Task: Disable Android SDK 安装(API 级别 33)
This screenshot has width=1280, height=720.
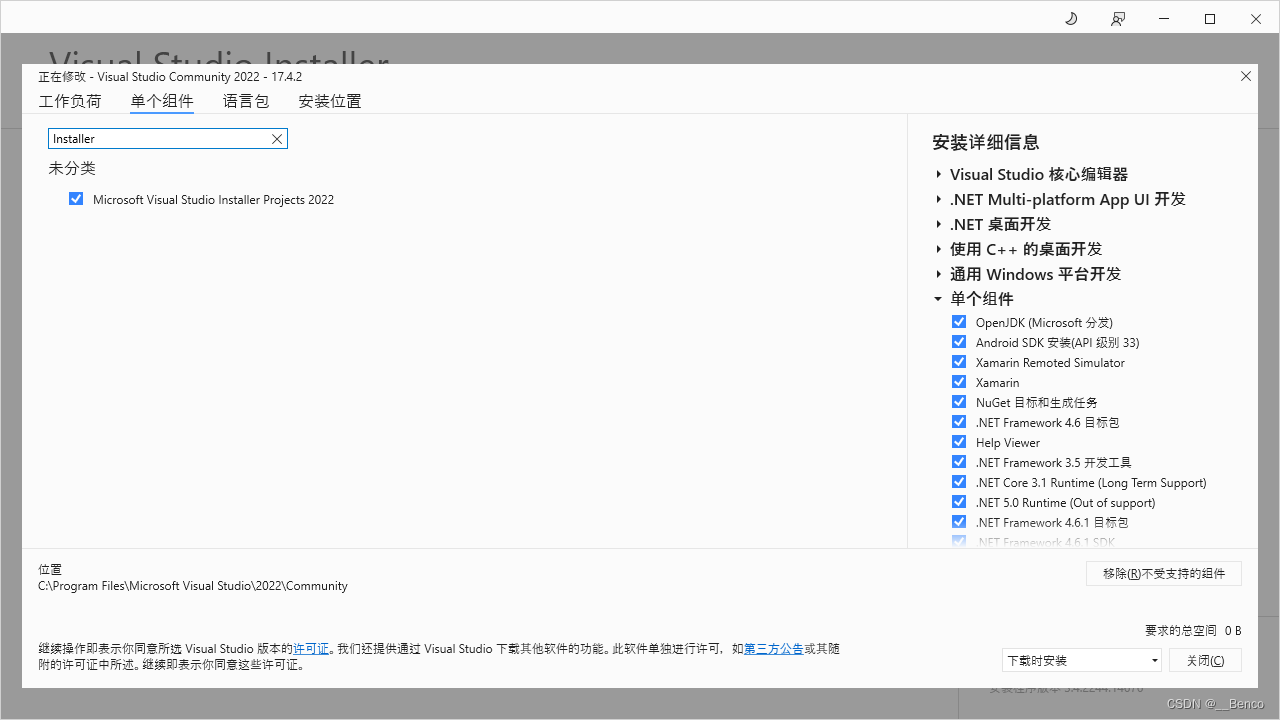Action: point(958,341)
